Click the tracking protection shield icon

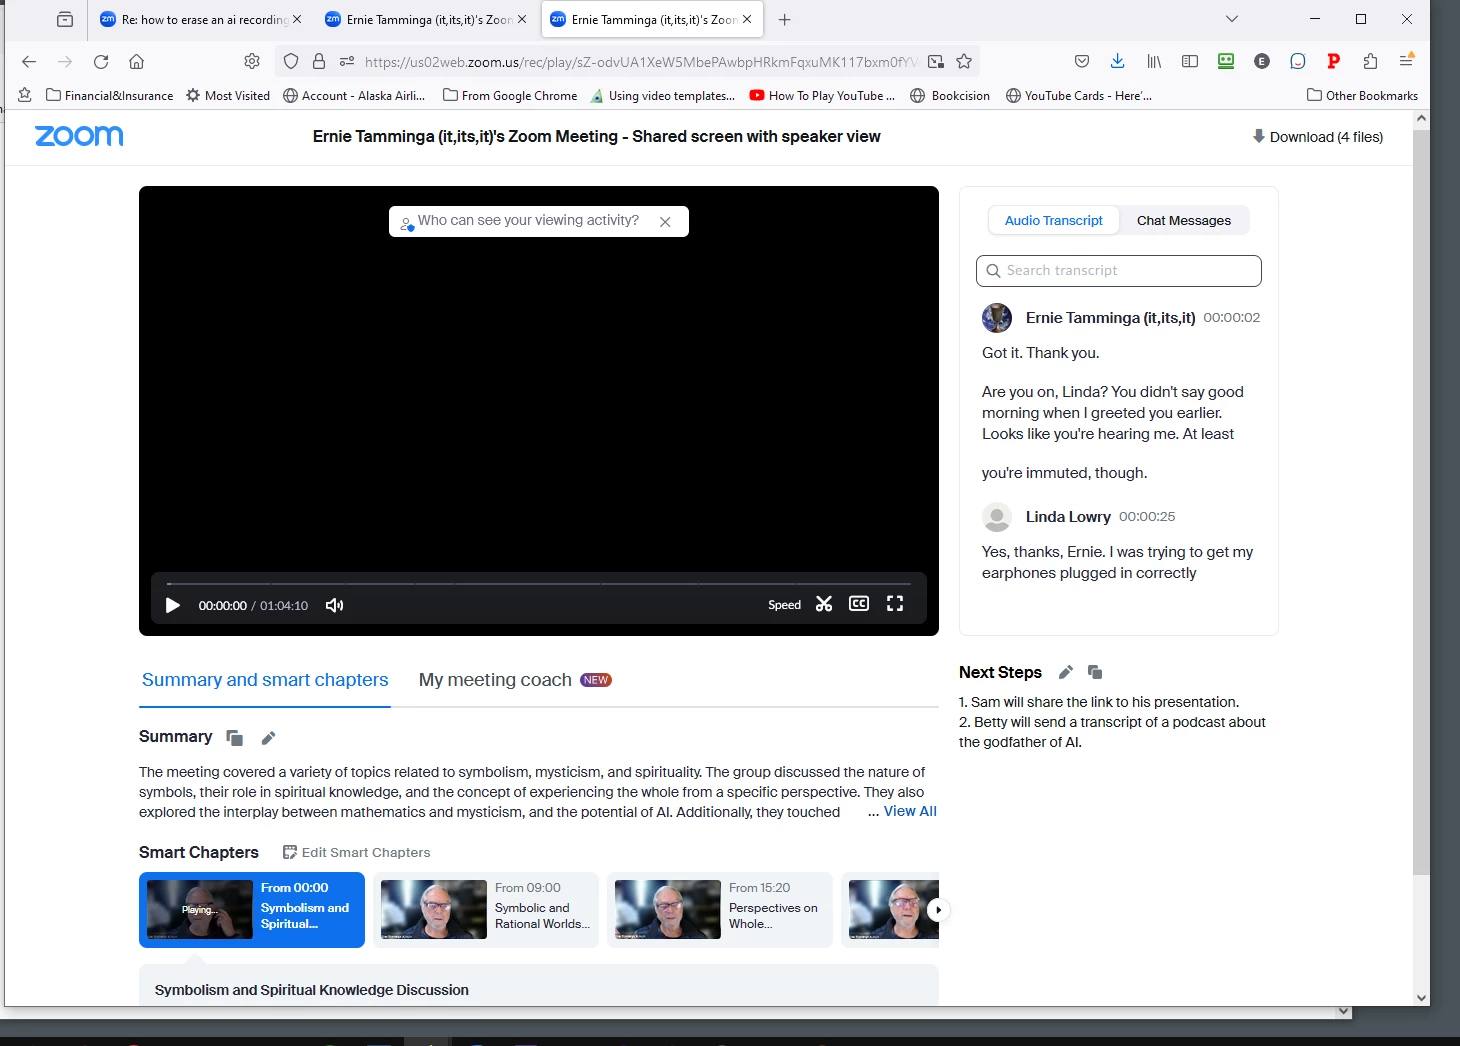pos(291,61)
